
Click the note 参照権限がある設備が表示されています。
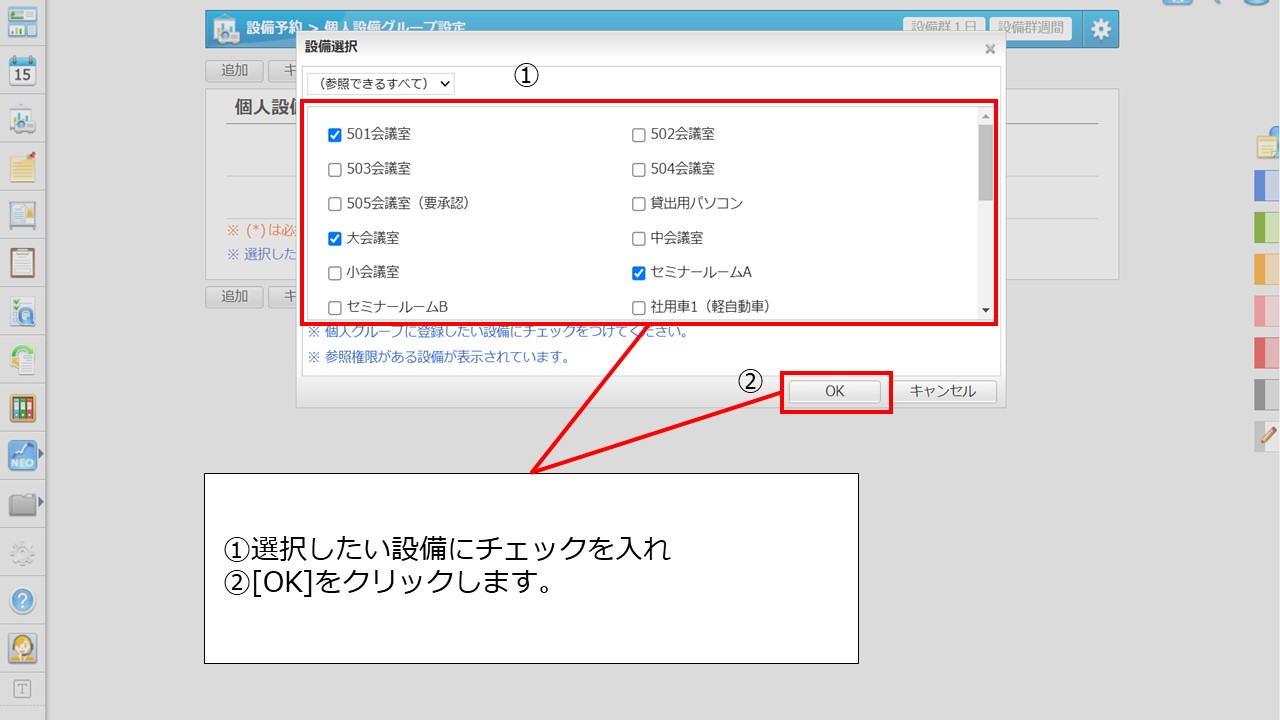pyautogui.click(x=439, y=357)
